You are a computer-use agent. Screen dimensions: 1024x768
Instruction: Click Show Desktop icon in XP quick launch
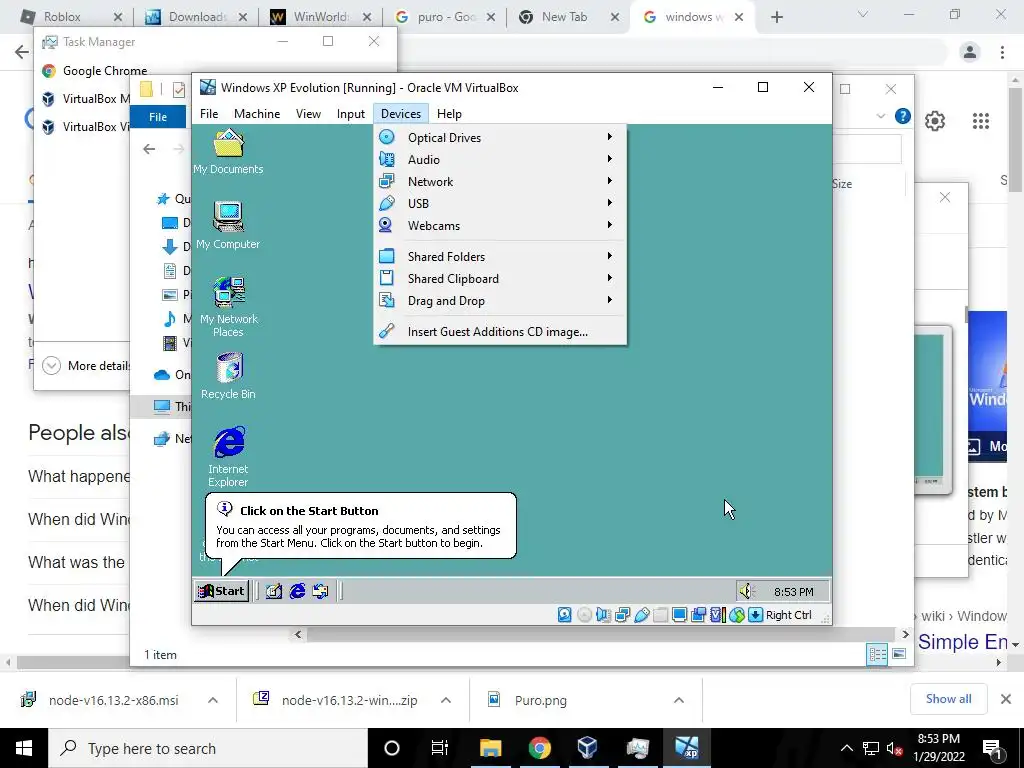pos(274,591)
